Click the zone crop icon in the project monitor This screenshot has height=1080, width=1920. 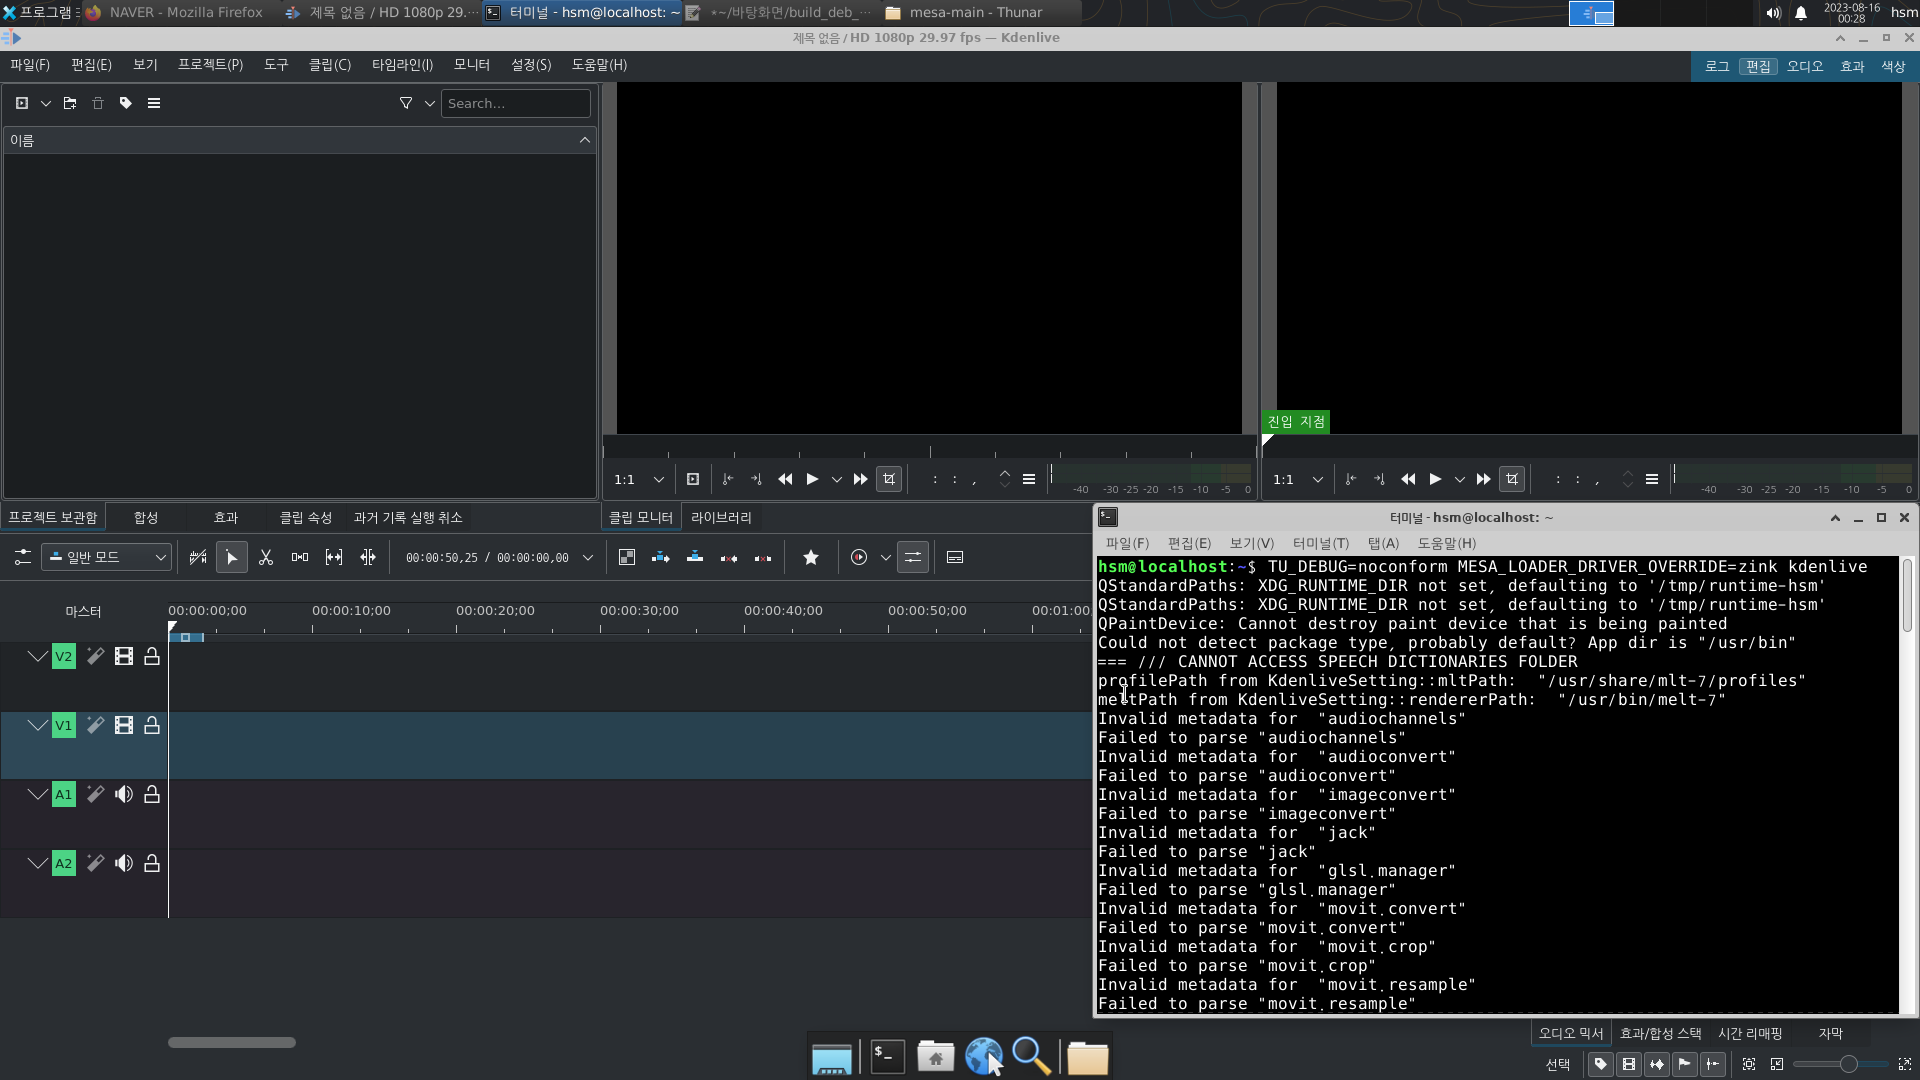[x=1512, y=479]
